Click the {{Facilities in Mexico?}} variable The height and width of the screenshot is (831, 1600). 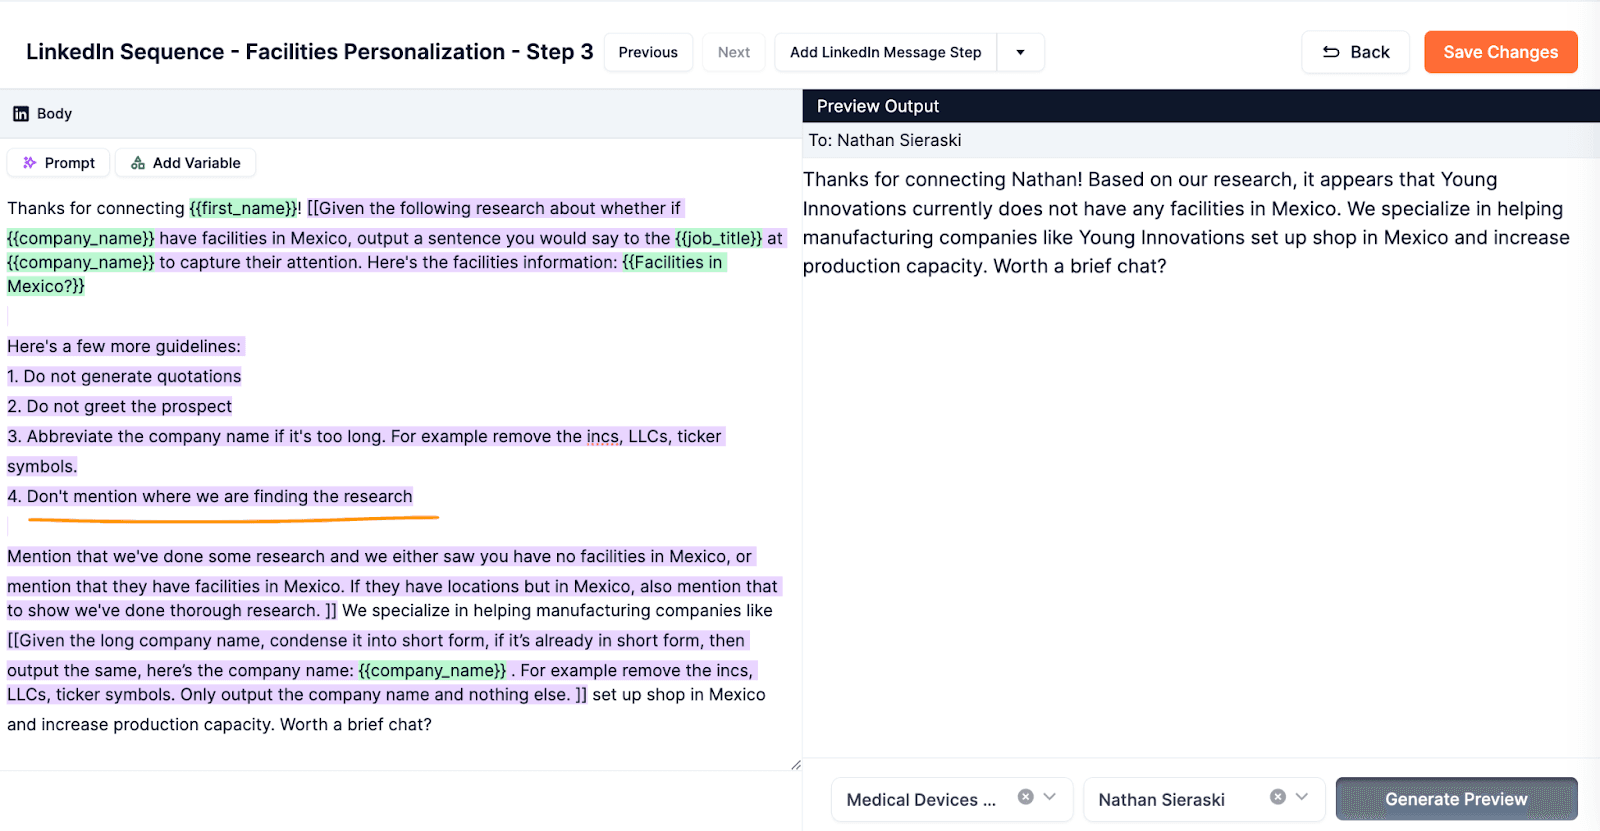click(x=365, y=274)
